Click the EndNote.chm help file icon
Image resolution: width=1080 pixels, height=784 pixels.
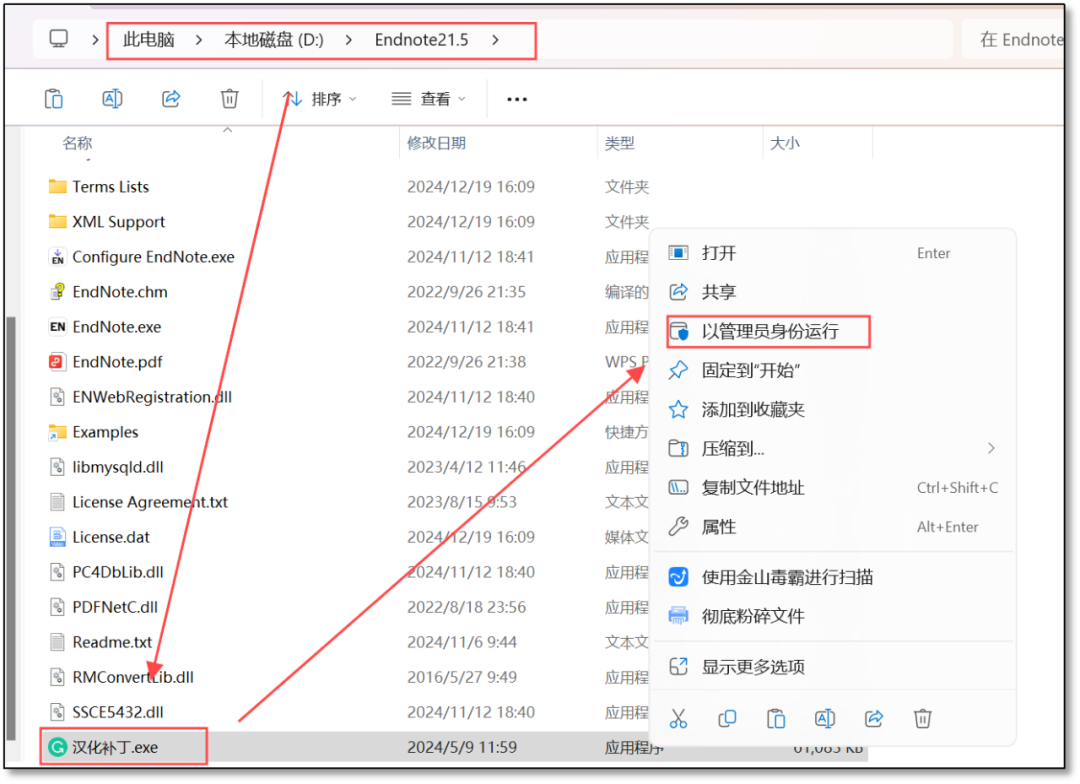[58, 292]
